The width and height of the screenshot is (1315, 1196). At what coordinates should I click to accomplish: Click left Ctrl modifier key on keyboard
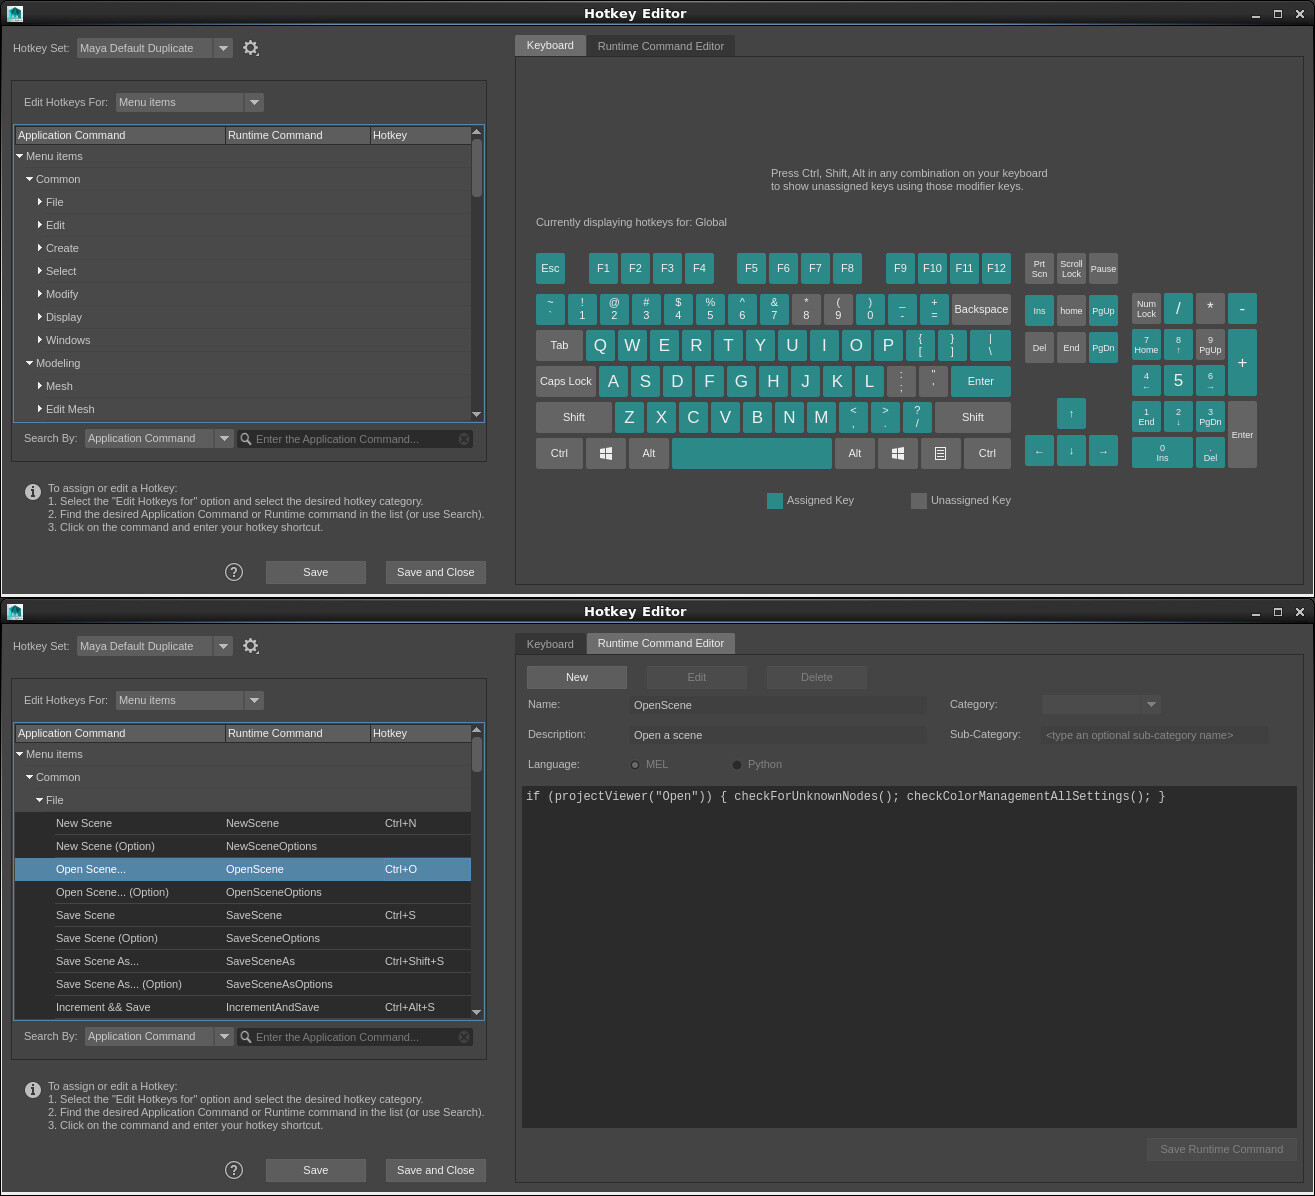point(559,453)
